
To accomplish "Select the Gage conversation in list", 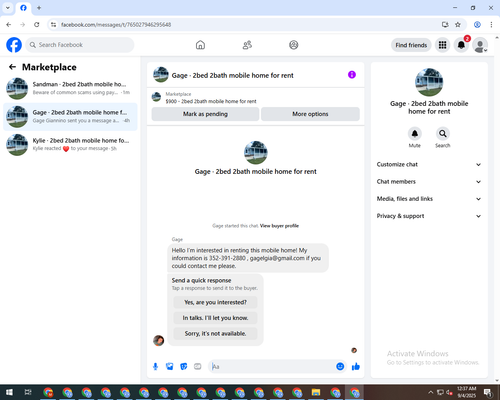I will (70, 117).
